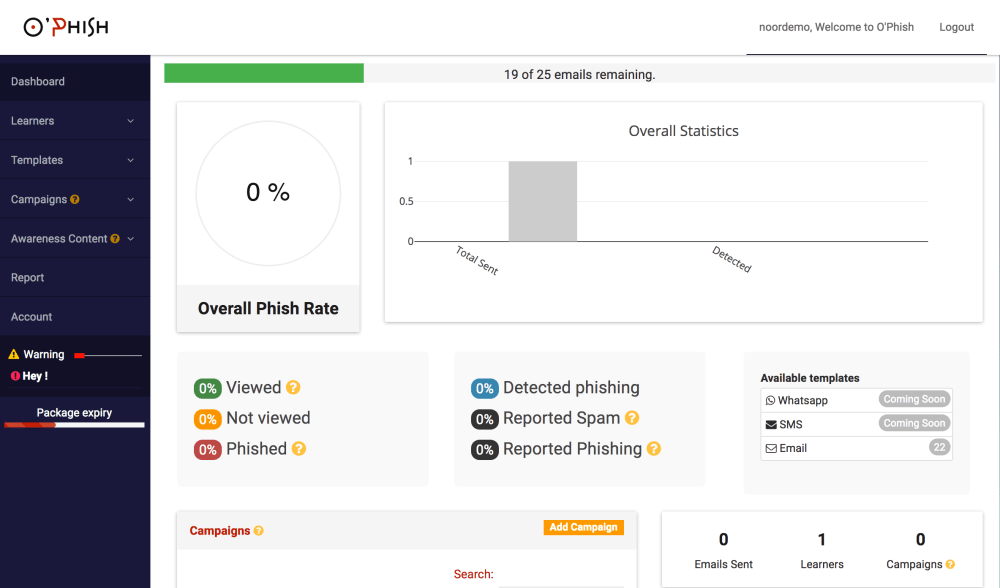Viewport: 1000px width, 588px height.
Task: Click the emails remaining progress bar
Action: click(580, 74)
